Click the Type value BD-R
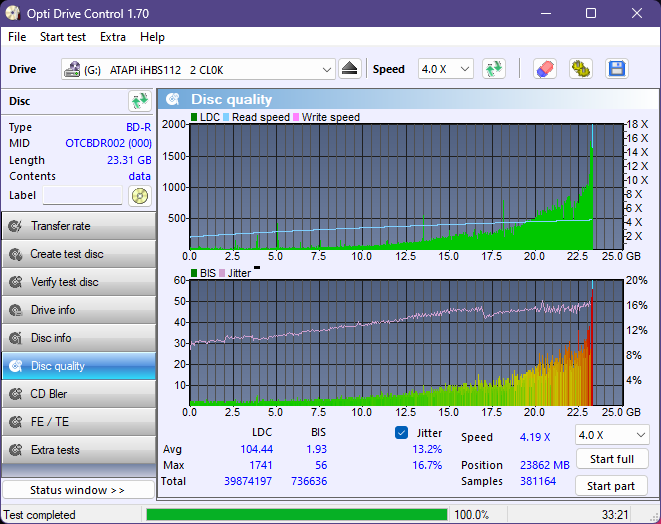The height and width of the screenshot is (524, 661). 138,127
